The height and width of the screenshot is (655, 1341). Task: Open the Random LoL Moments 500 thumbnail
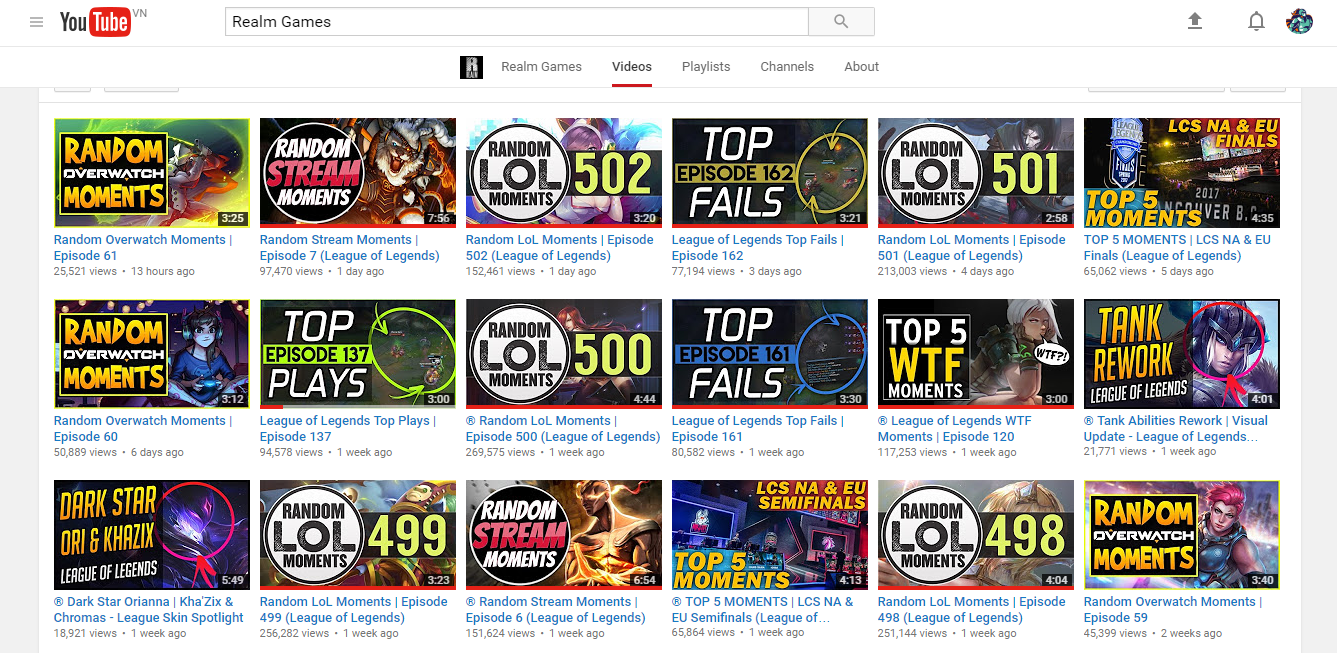[564, 354]
